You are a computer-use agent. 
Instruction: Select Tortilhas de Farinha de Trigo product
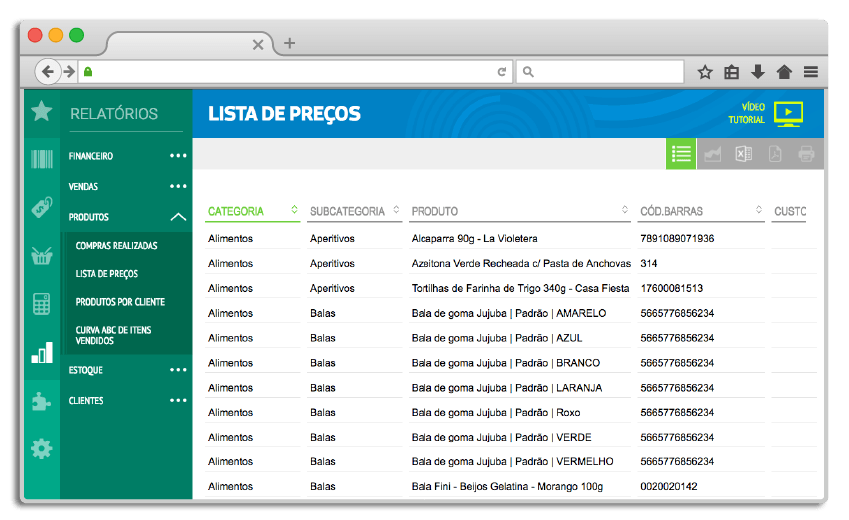pyautogui.click(x=520, y=288)
